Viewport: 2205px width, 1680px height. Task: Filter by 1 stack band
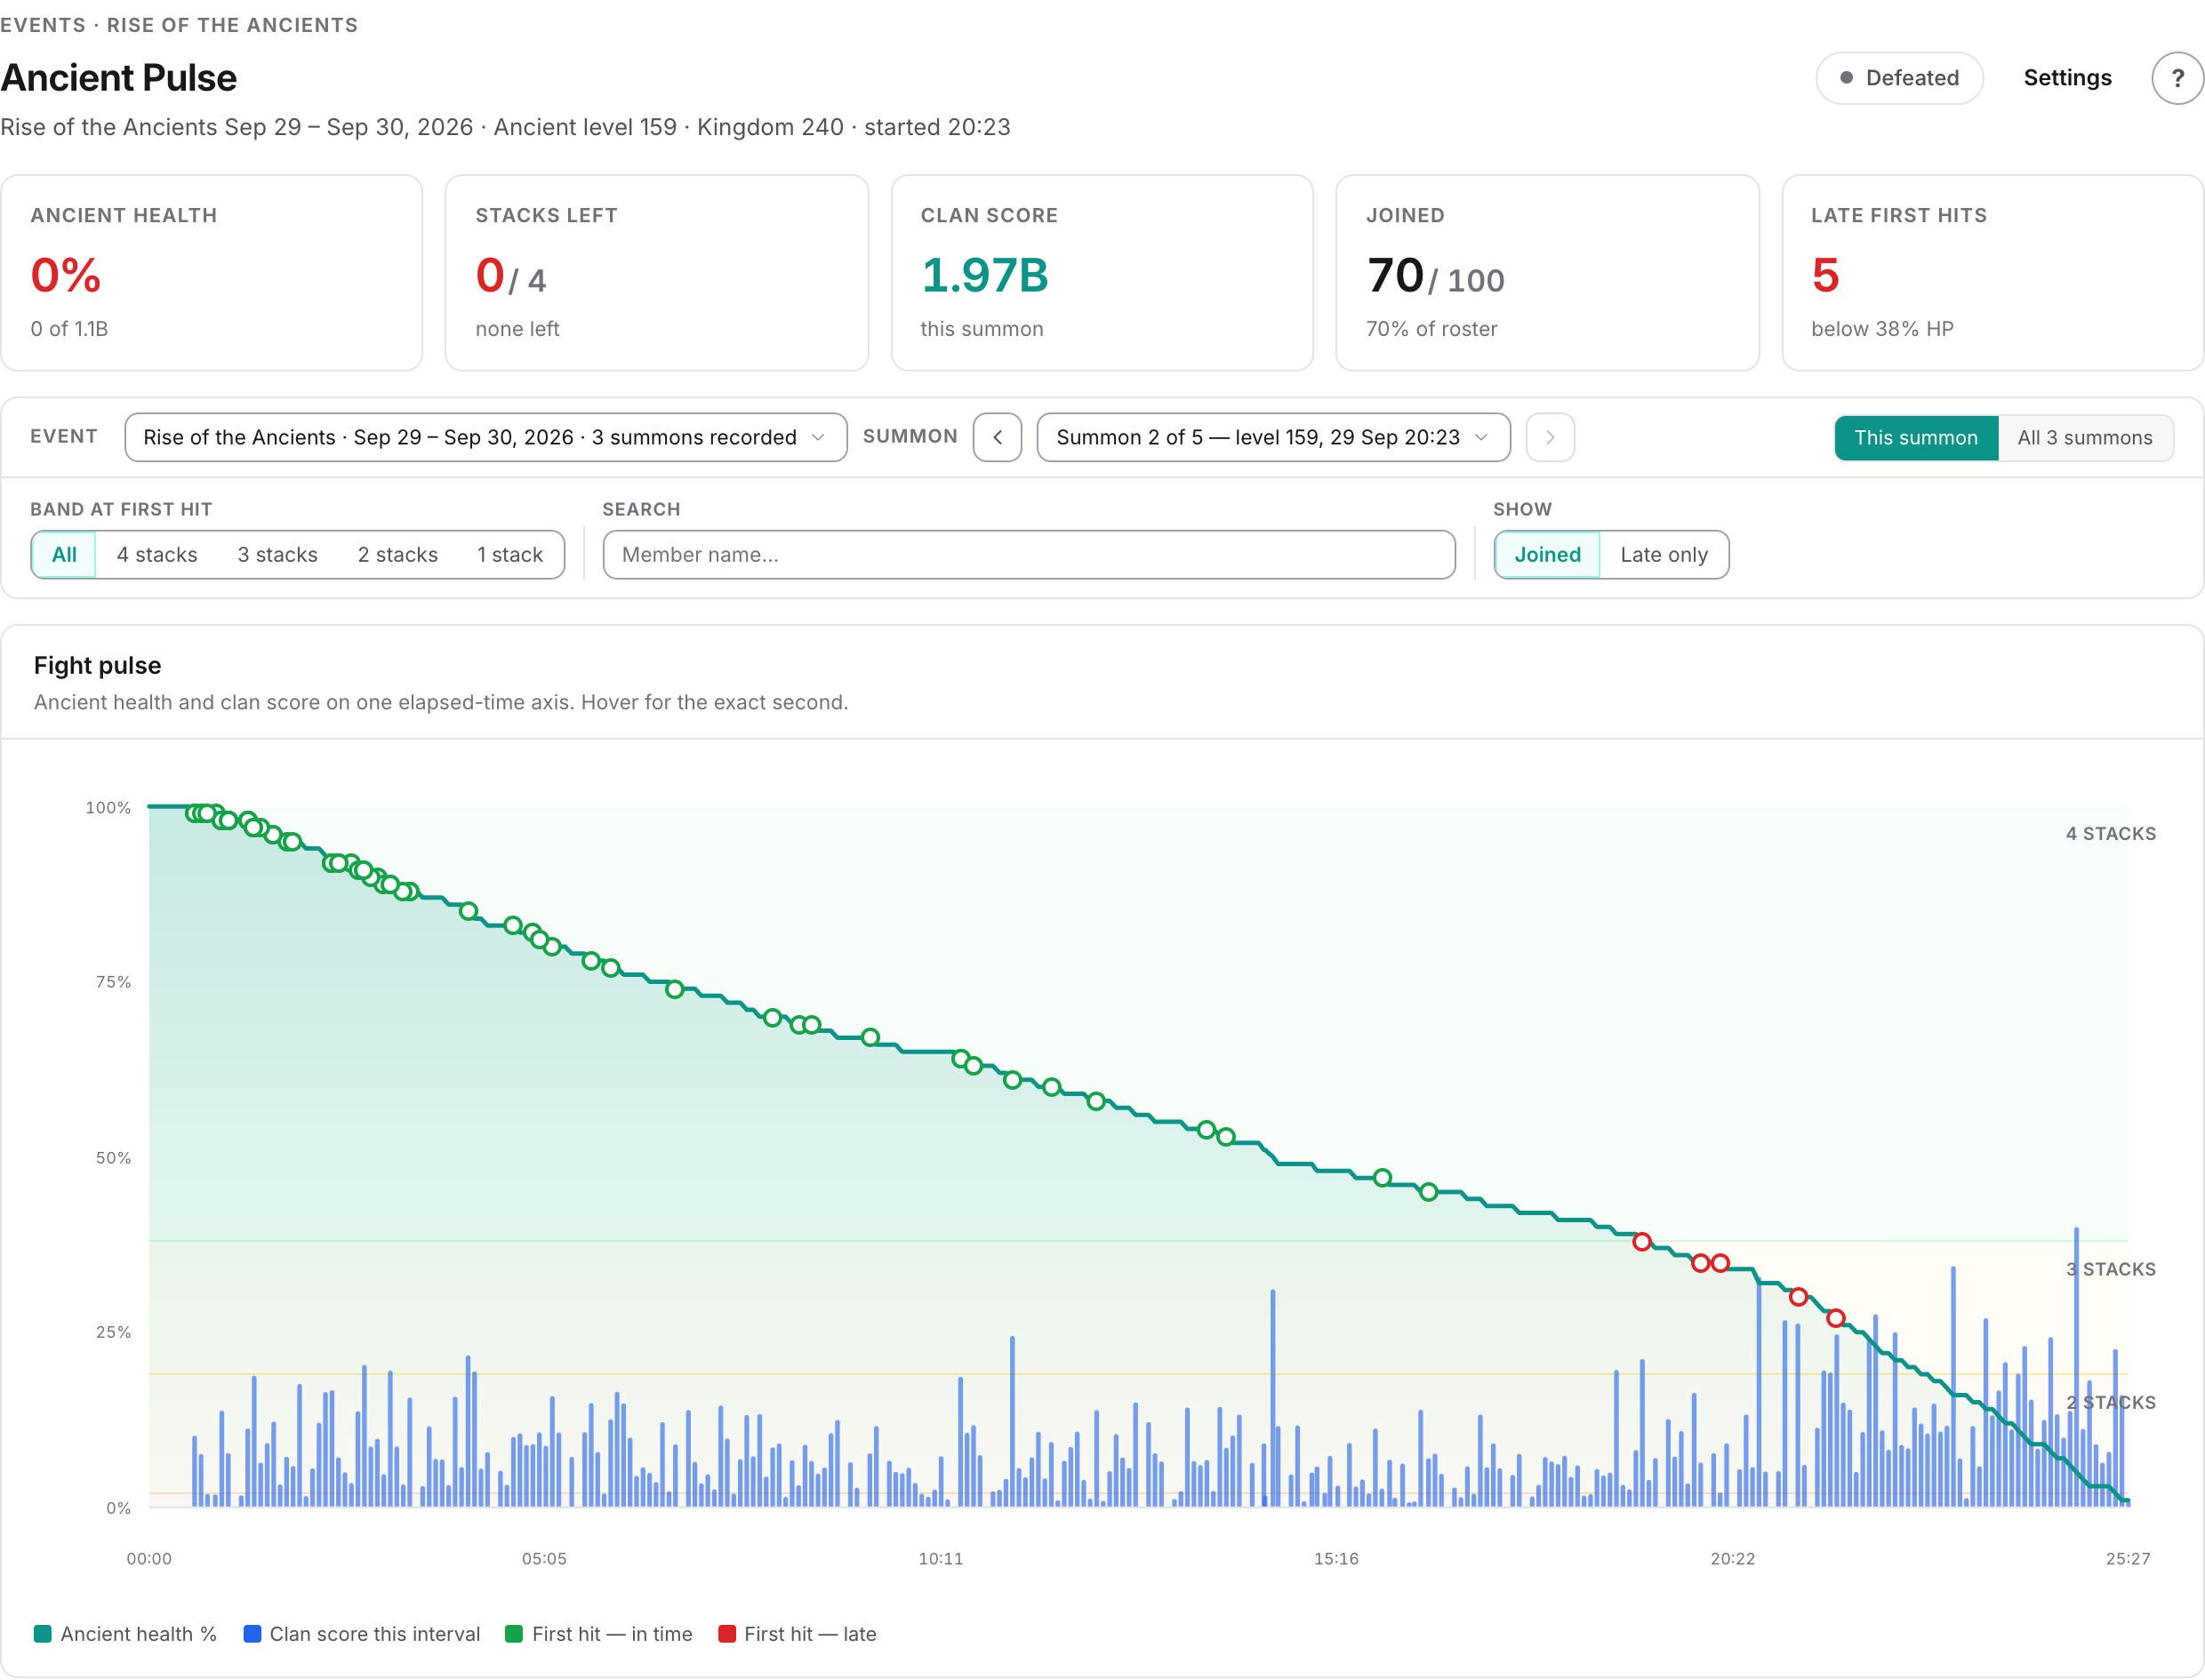510,554
